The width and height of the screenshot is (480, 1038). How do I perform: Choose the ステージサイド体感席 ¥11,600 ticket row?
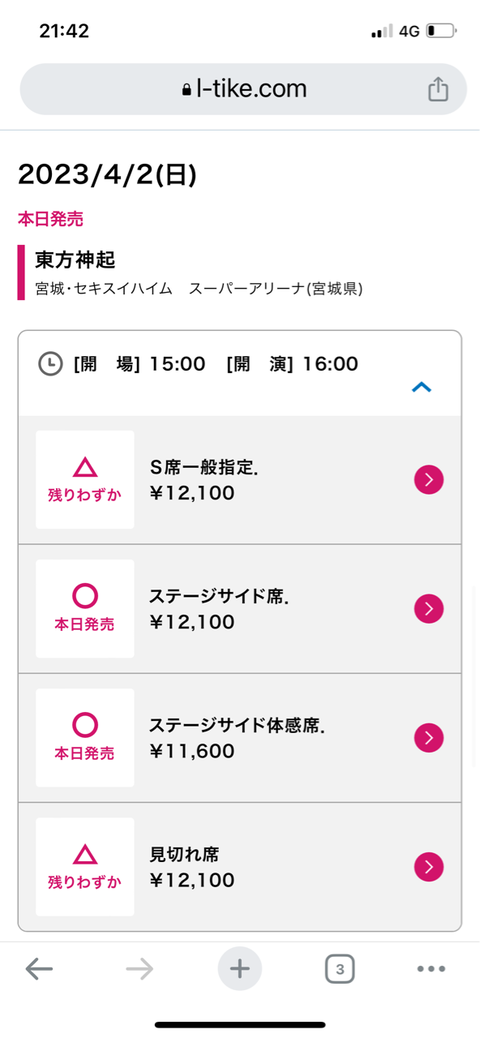click(240, 737)
